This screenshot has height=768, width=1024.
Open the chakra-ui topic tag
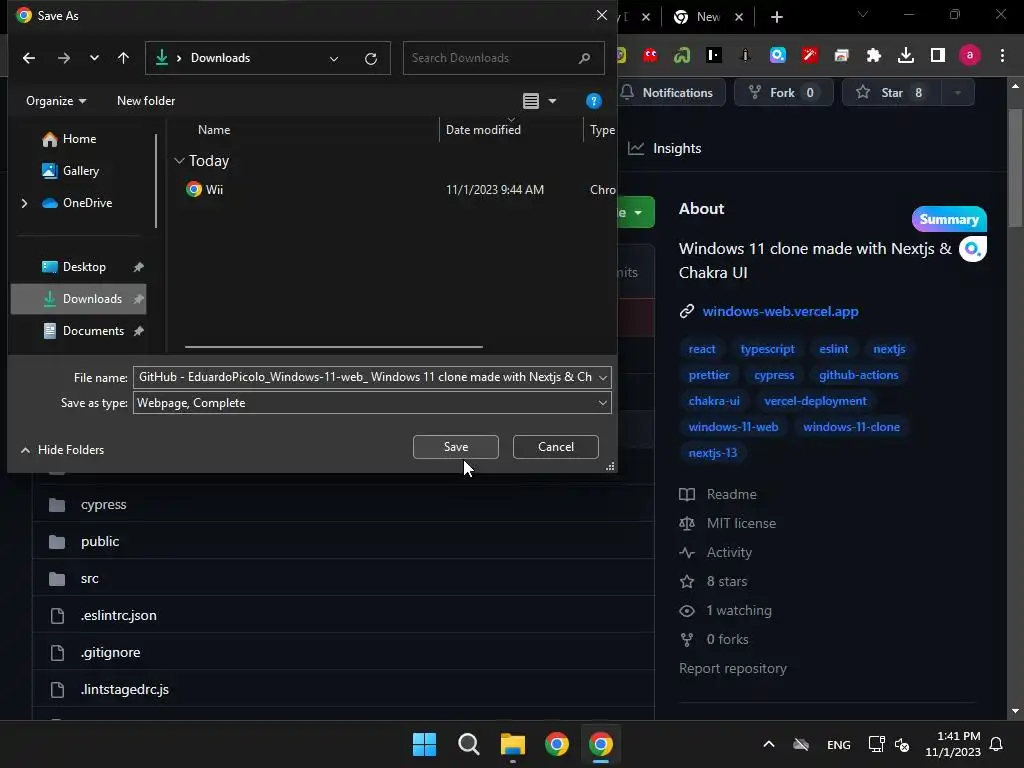[x=714, y=401]
